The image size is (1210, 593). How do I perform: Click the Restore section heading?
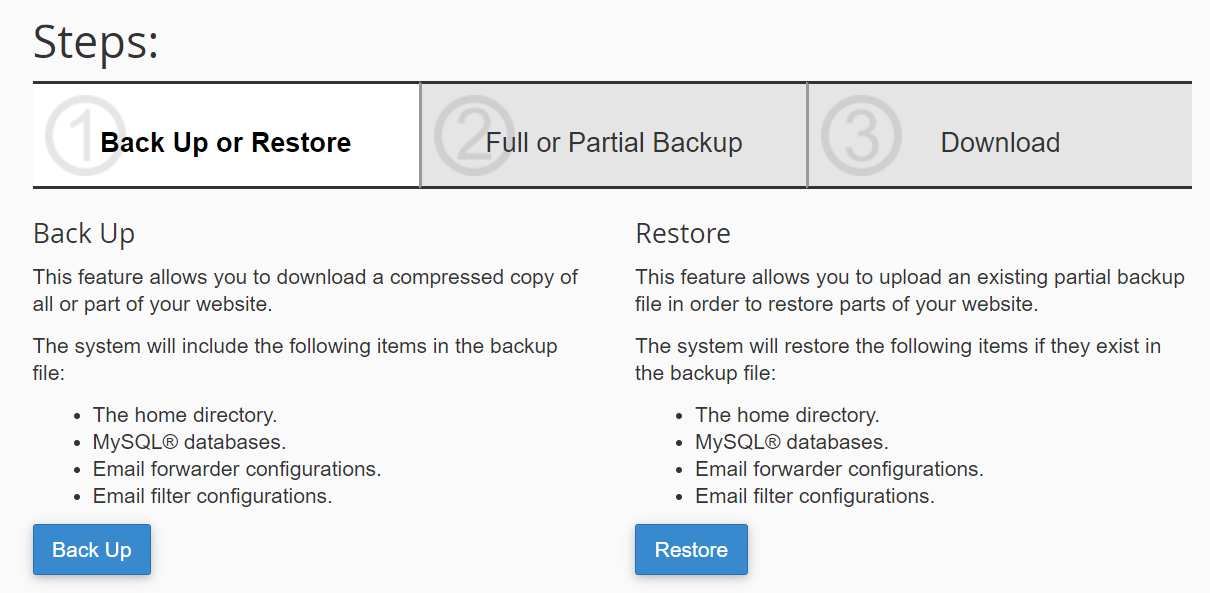point(683,234)
